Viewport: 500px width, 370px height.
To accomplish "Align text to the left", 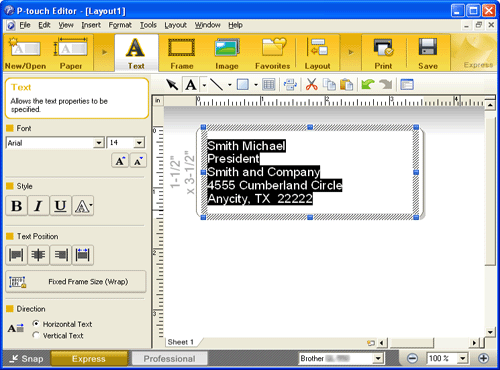I will [16, 255].
